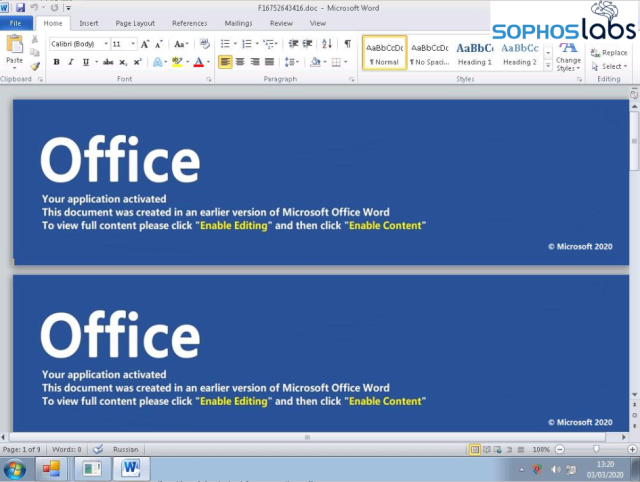
Task: Apply the No Spacing style
Action: [x=430, y=53]
